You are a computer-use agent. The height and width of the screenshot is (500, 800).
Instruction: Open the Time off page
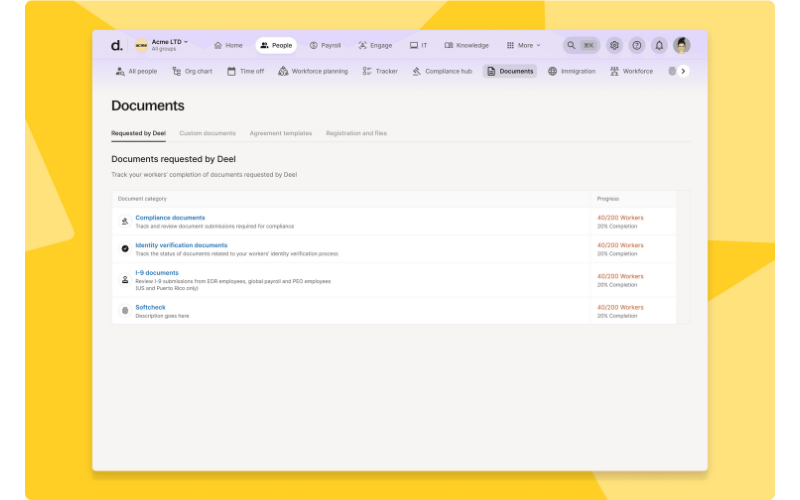(x=245, y=71)
